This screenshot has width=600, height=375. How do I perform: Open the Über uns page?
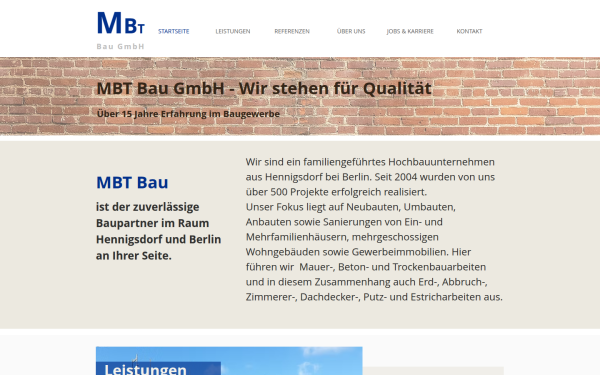(351, 31)
